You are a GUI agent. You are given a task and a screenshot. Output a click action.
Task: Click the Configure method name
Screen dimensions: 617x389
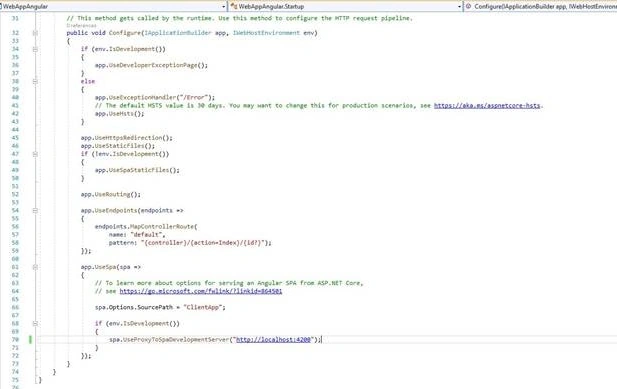click(x=125, y=33)
